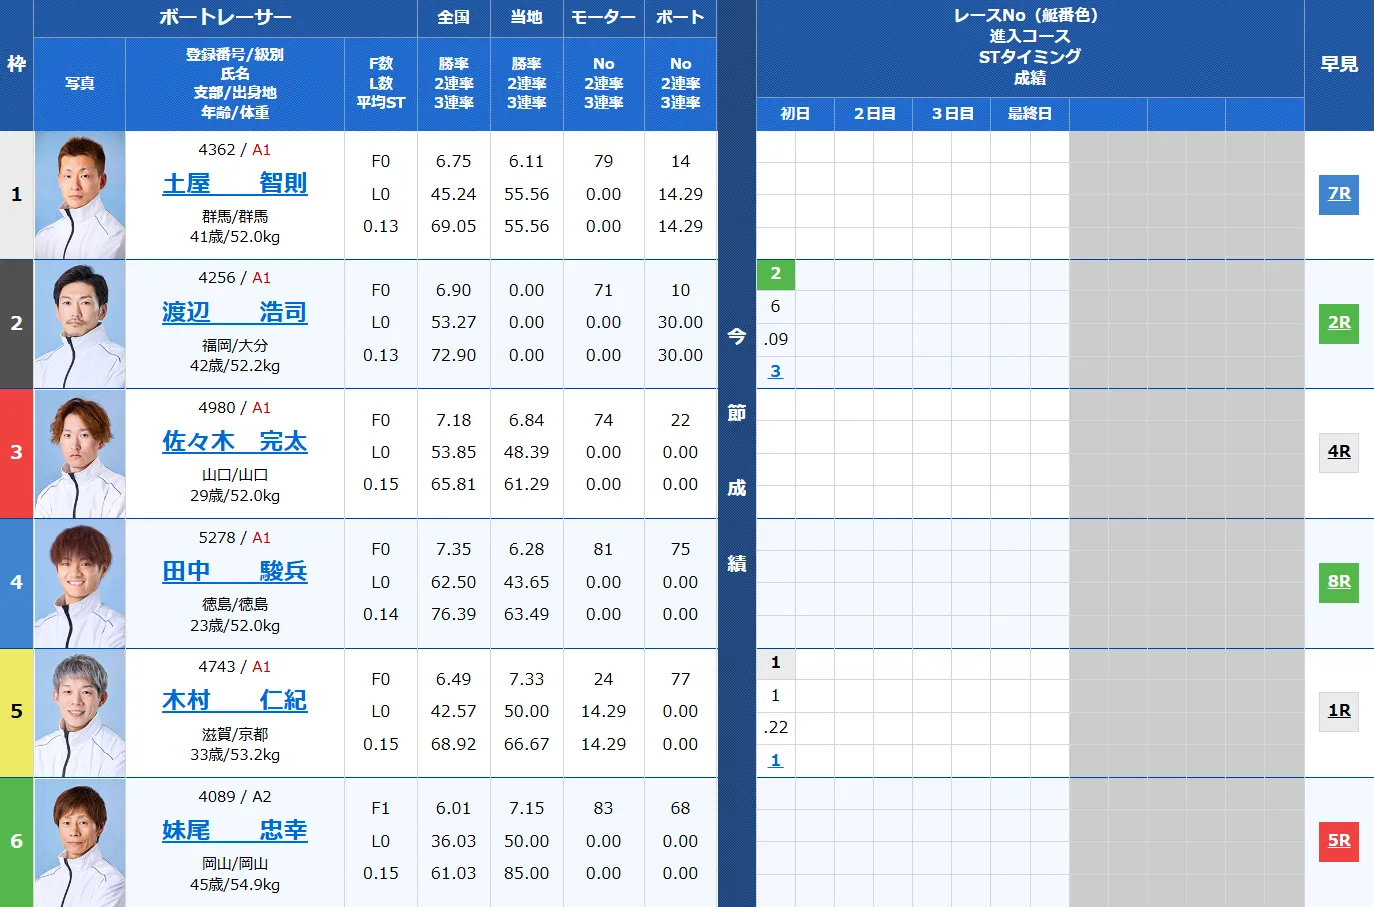Click the red 5R early-view button
This screenshot has height=907, width=1374.
coord(1338,841)
